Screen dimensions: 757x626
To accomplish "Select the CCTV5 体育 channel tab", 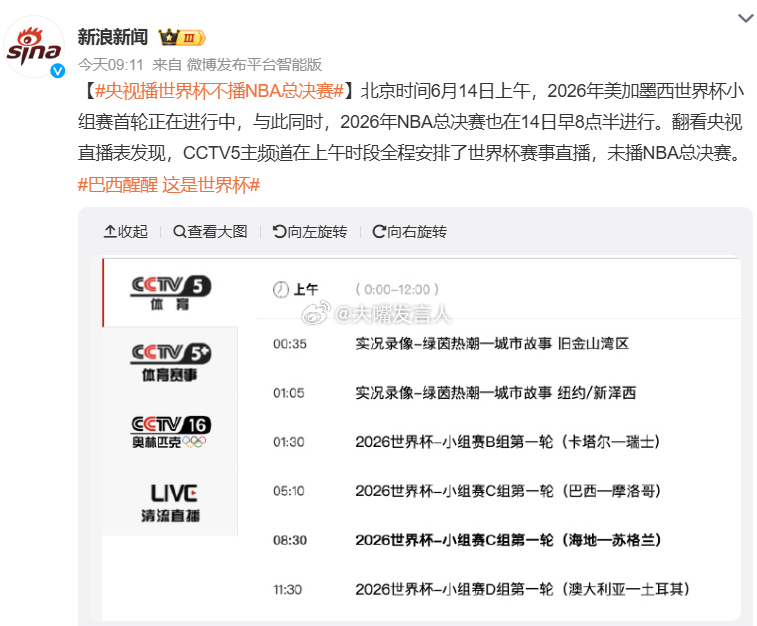I will tap(170, 293).
